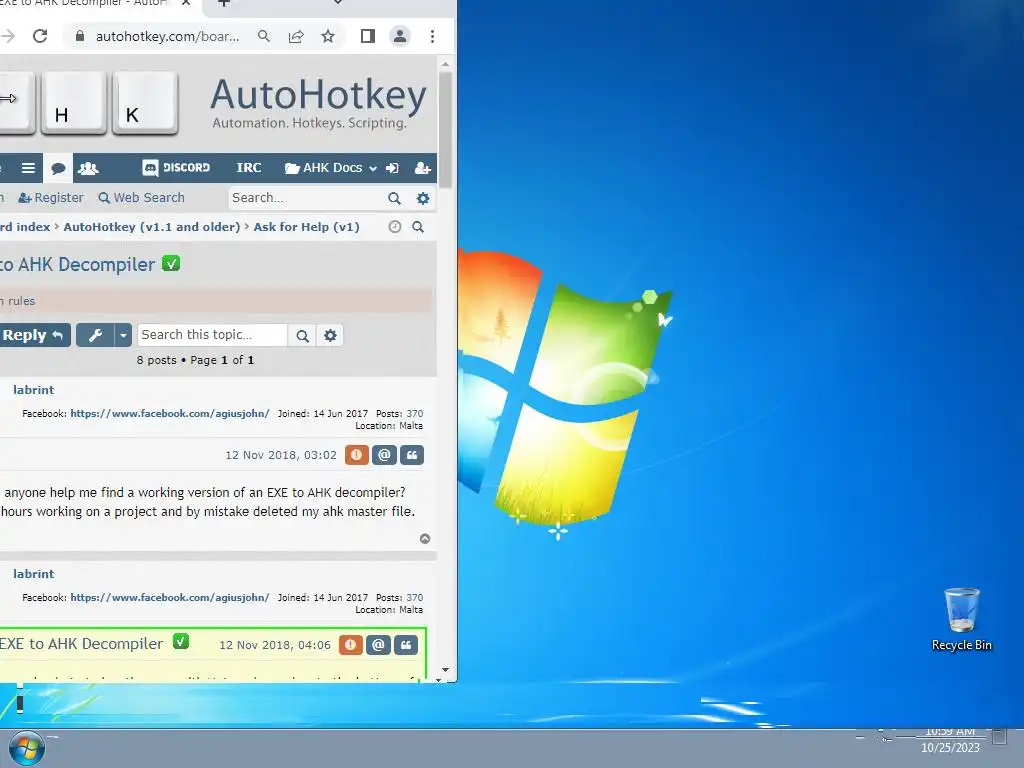Submit forum search with magnifier button
The image size is (1024, 768).
pyautogui.click(x=394, y=198)
